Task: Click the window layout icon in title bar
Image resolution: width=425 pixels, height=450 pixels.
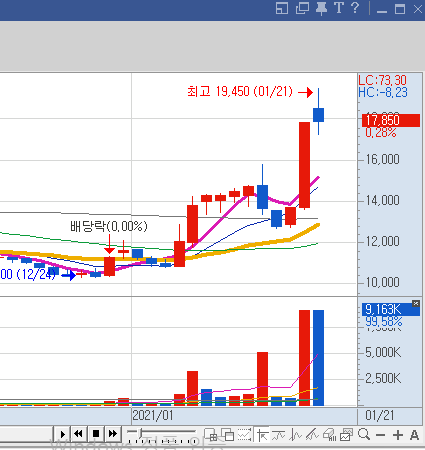Action: (x=282, y=8)
